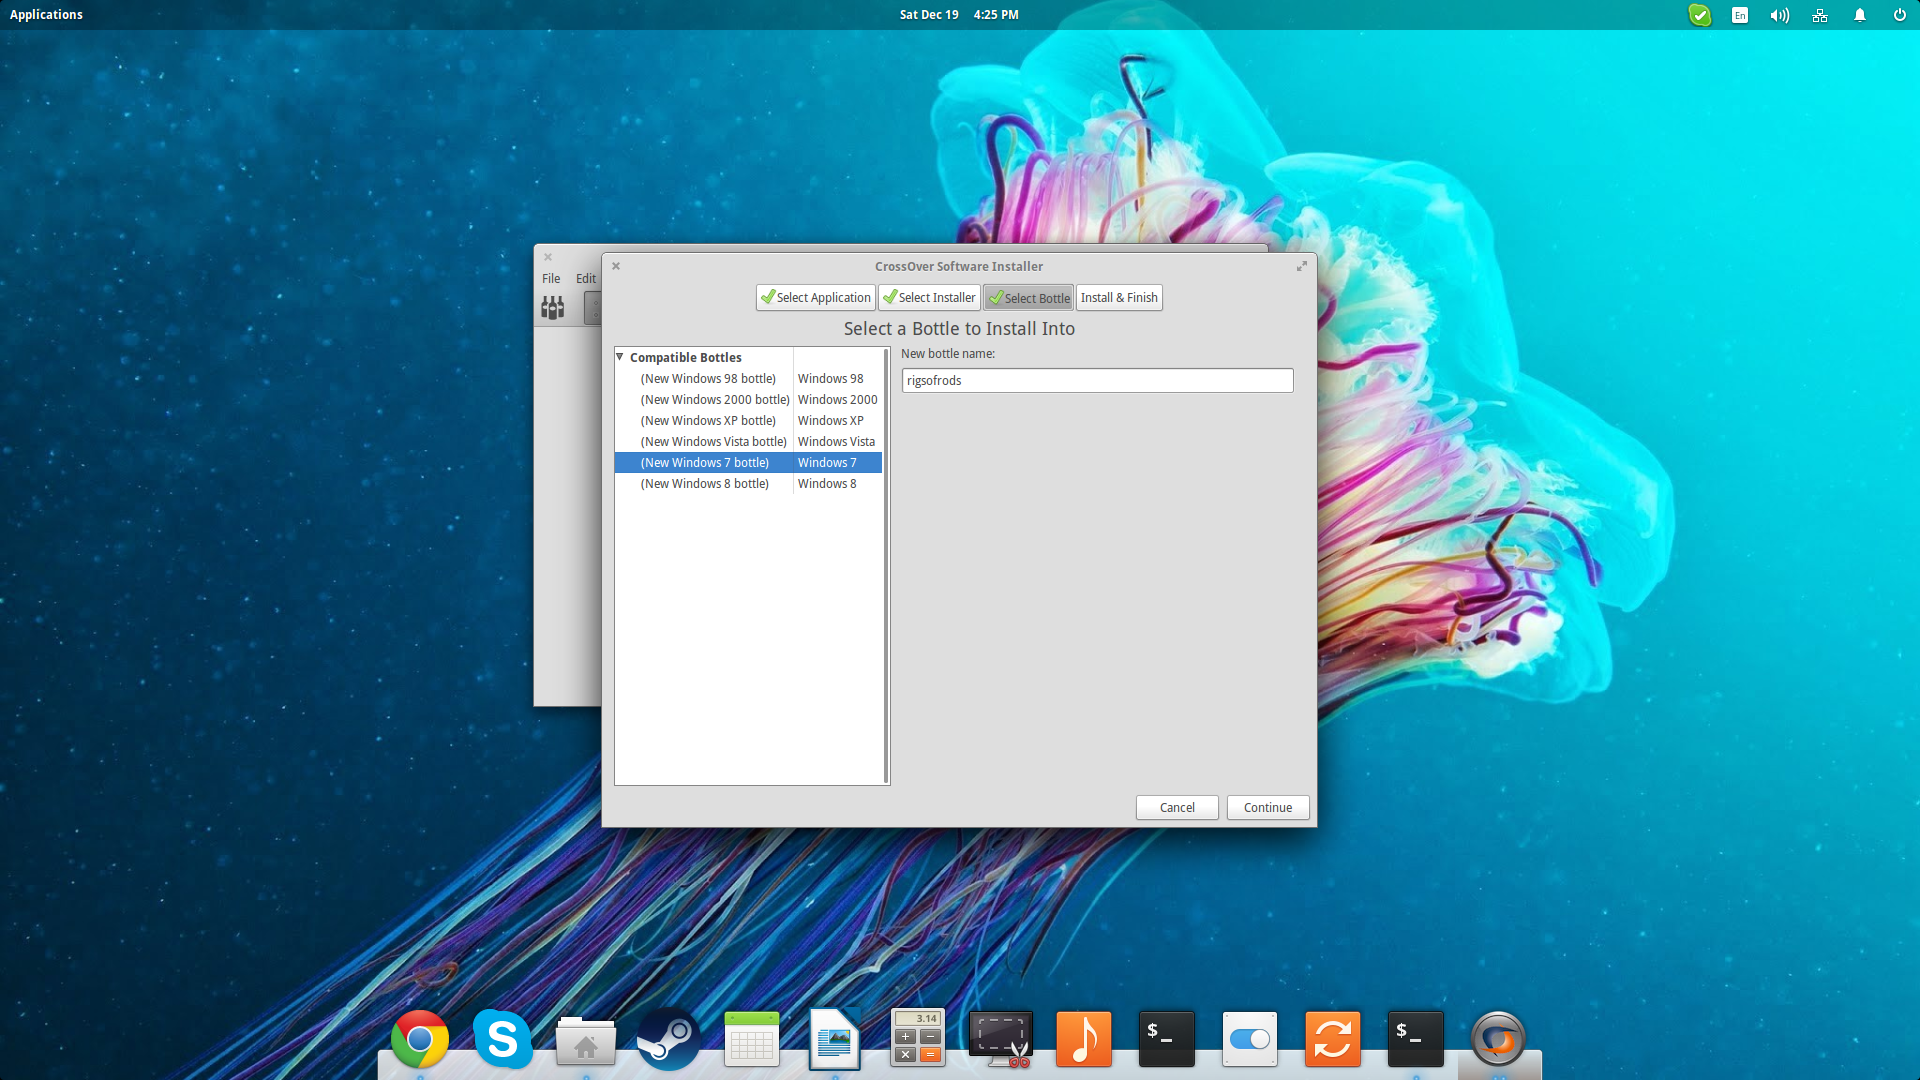Image resolution: width=1920 pixels, height=1080 pixels.
Task: Open the File menu in CrossOver window
Action: coord(551,279)
